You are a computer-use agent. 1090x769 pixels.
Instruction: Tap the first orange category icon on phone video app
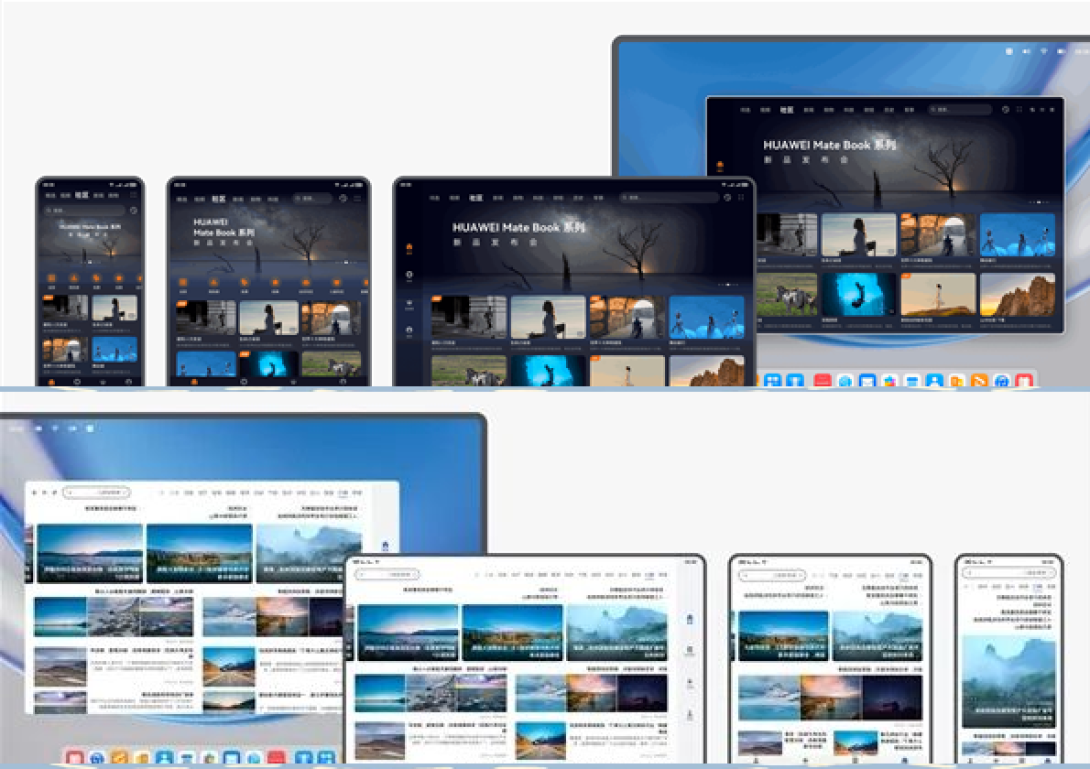49,279
